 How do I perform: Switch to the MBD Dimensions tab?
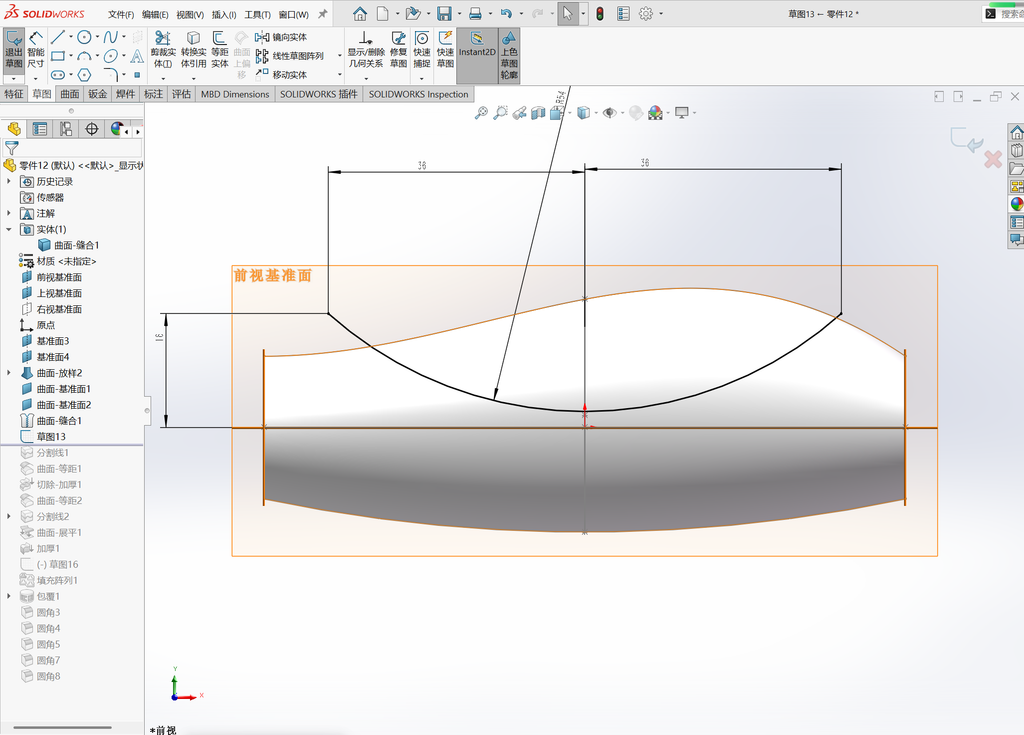click(x=235, y=94)
